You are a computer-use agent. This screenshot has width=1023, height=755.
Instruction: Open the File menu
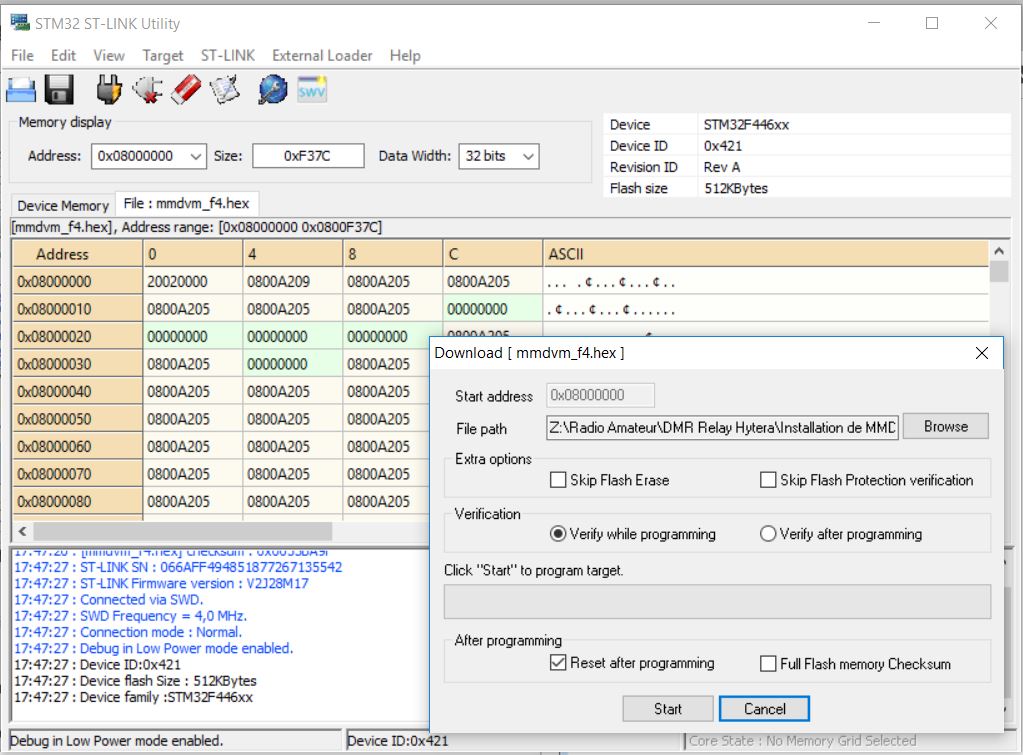tap(22, 55)
